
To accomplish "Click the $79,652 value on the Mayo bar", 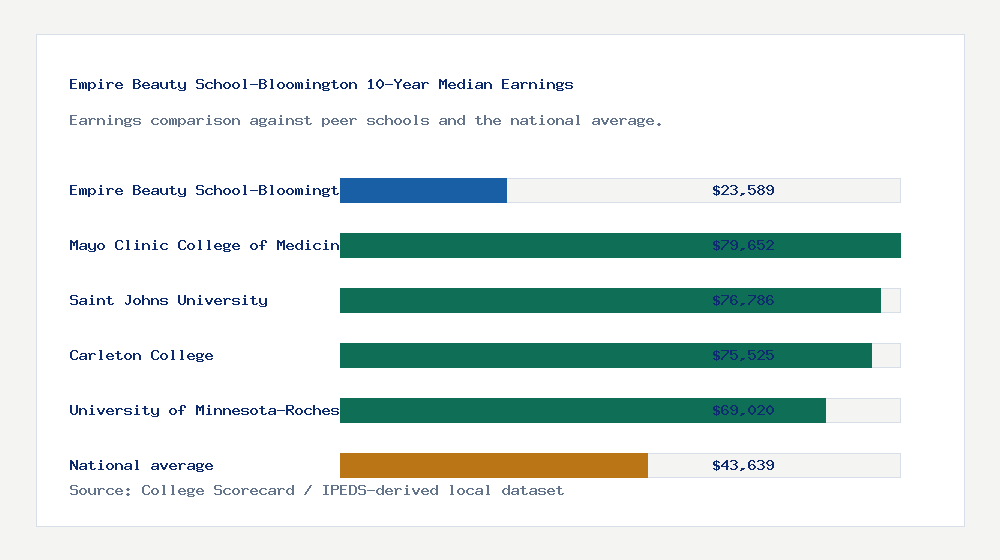I will (x=743, y=246).
